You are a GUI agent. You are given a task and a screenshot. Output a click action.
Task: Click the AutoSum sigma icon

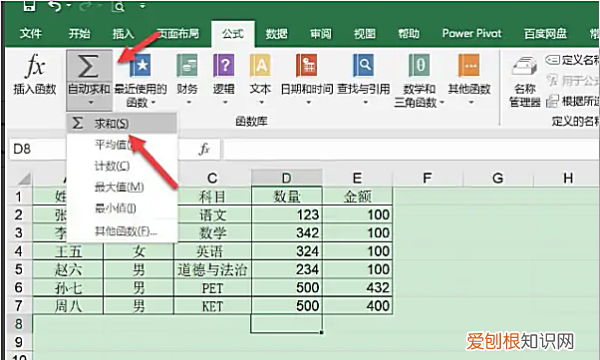pyautogui.click(x=88, y=66)
